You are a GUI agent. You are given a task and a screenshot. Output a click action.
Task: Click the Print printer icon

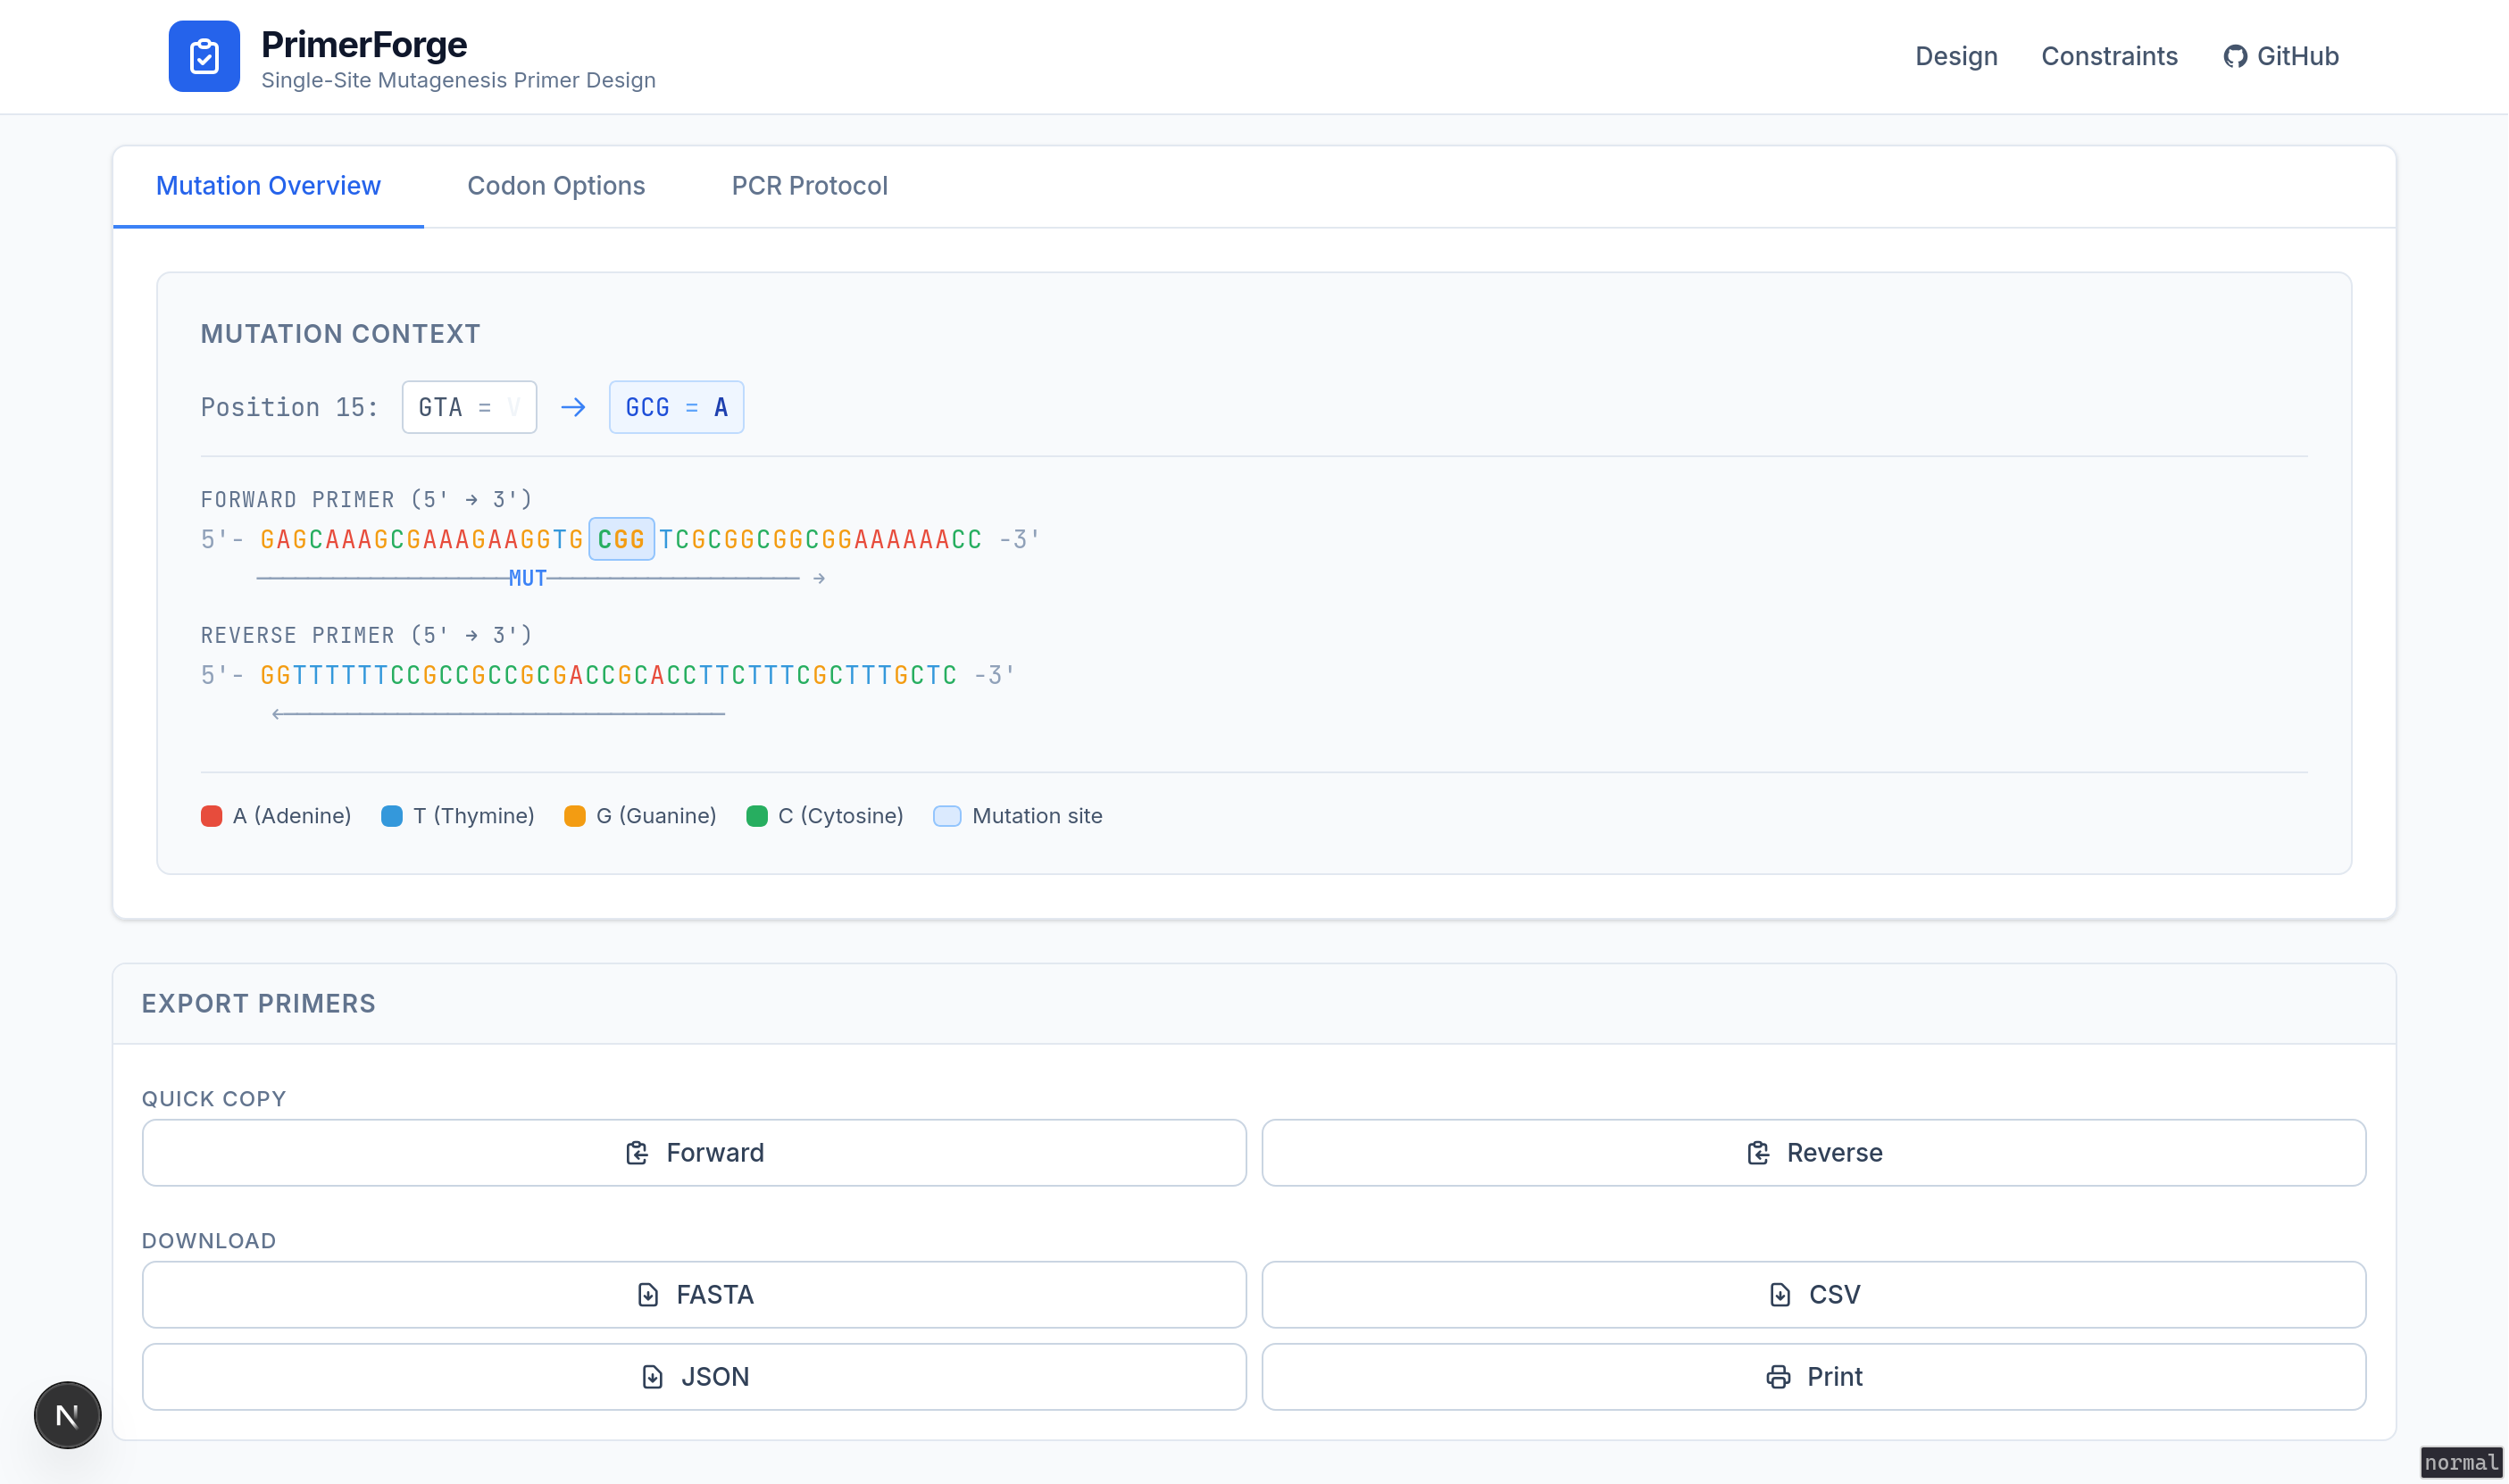(1778, 1377)
